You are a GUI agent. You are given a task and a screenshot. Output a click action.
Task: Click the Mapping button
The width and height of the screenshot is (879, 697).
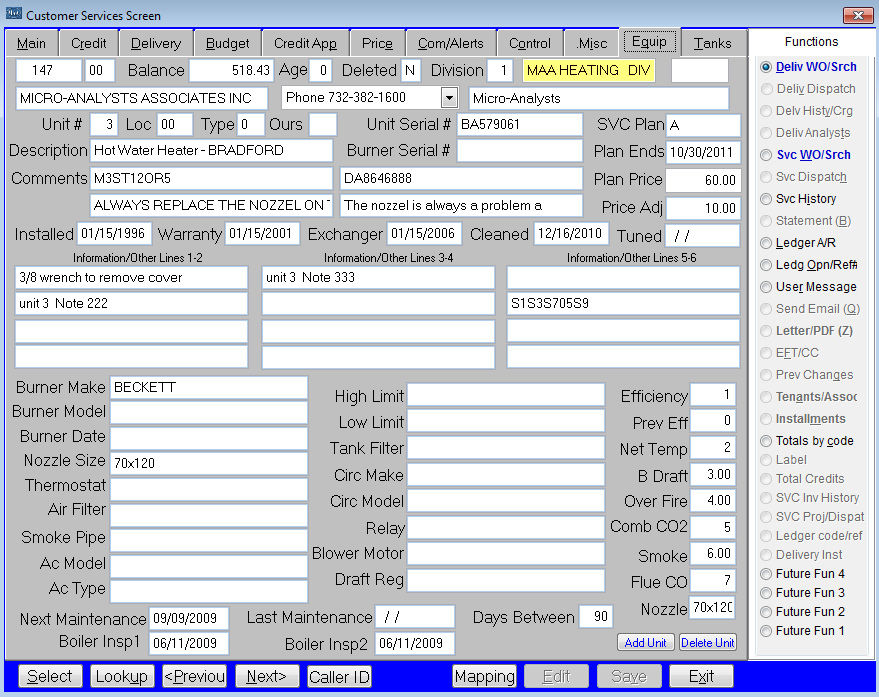click(484, 676)
